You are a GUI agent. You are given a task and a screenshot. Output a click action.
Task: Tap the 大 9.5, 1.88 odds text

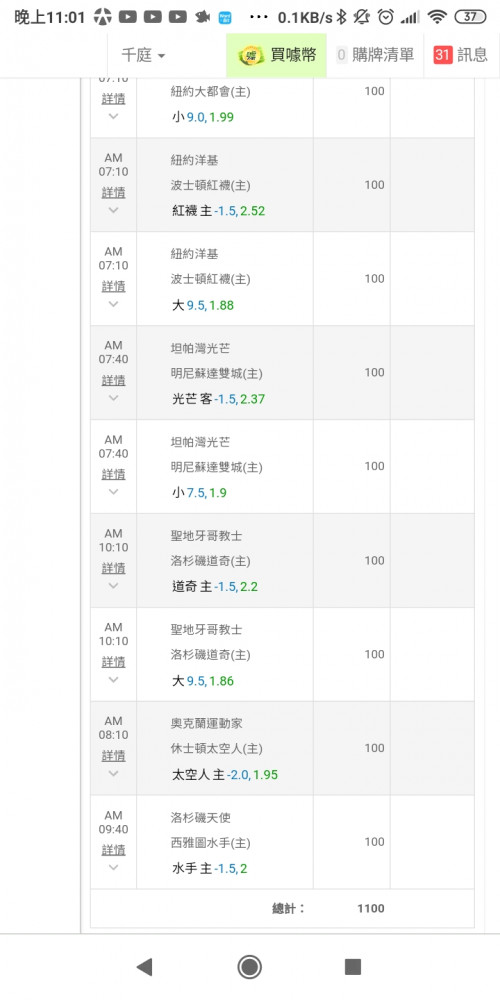coord(203,305)
